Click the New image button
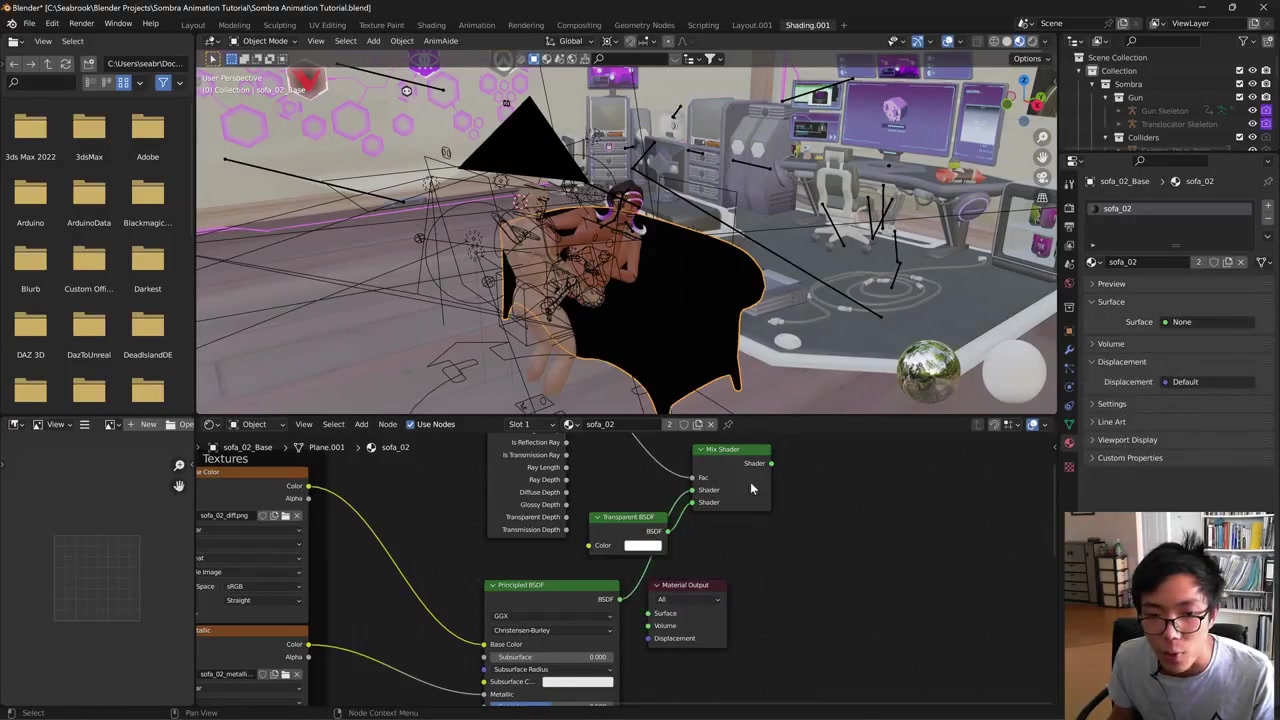 pyautogui.click(x=141, y=424)
